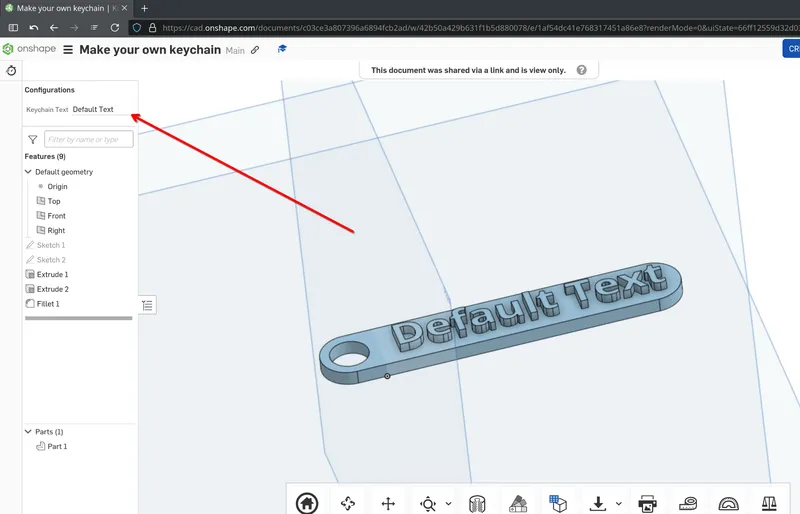The width and height of the screenshot is (800, 514).
Task: Click the filter funnel icon
Action: (32, 140)
